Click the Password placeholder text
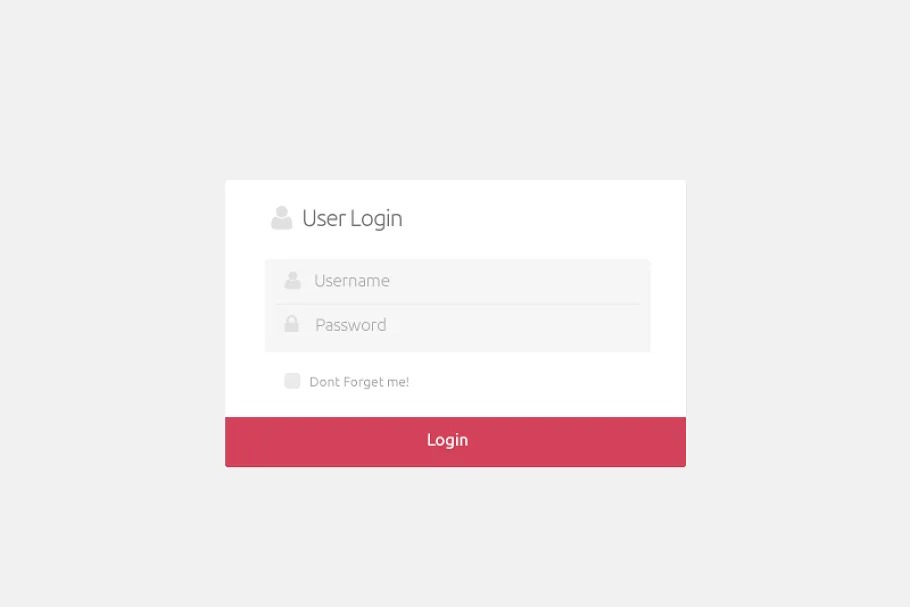Image resolution: width=910 pixels, height=607 pixels. 351,325
